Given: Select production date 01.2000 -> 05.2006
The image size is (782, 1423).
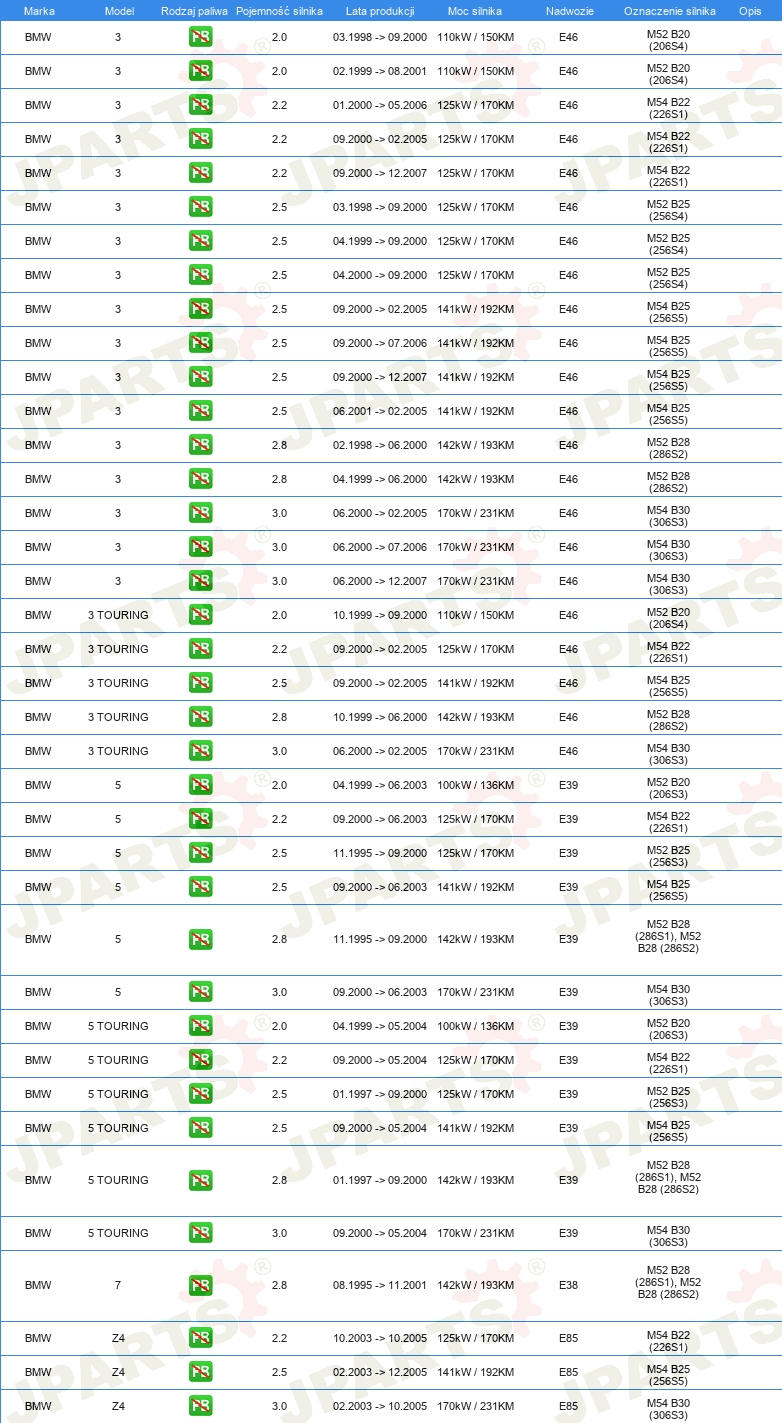Looking at the screenshot, I should coord(380,105).
